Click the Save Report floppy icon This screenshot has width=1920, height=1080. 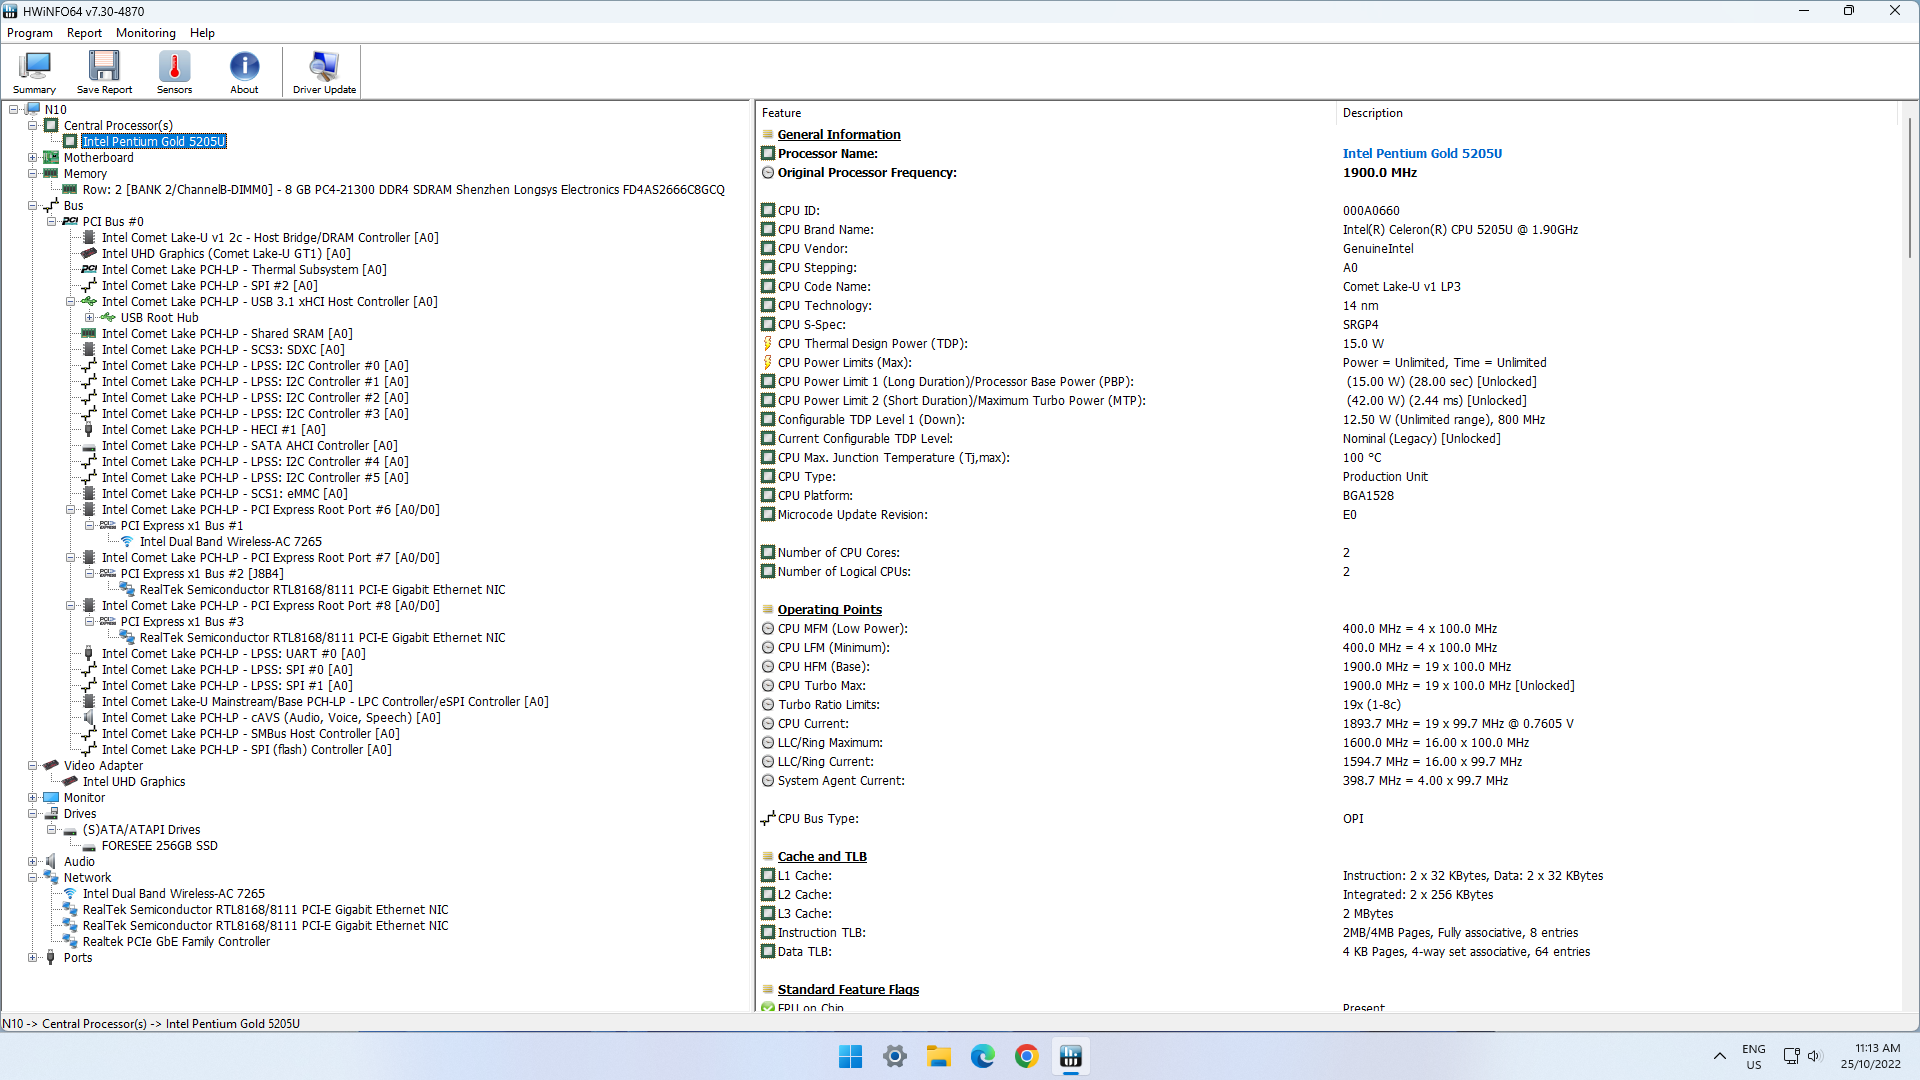click(104, 66)
